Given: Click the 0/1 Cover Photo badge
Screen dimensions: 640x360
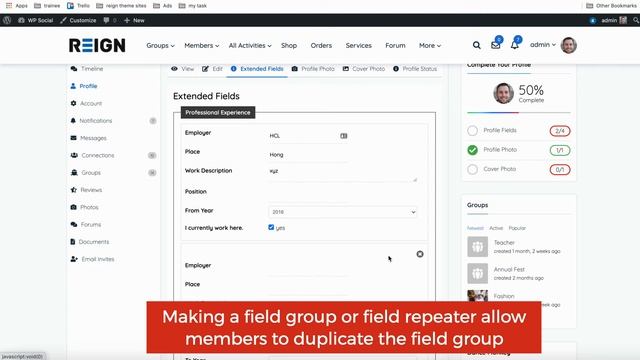Looking at the screenshot, I should point(560,169).
